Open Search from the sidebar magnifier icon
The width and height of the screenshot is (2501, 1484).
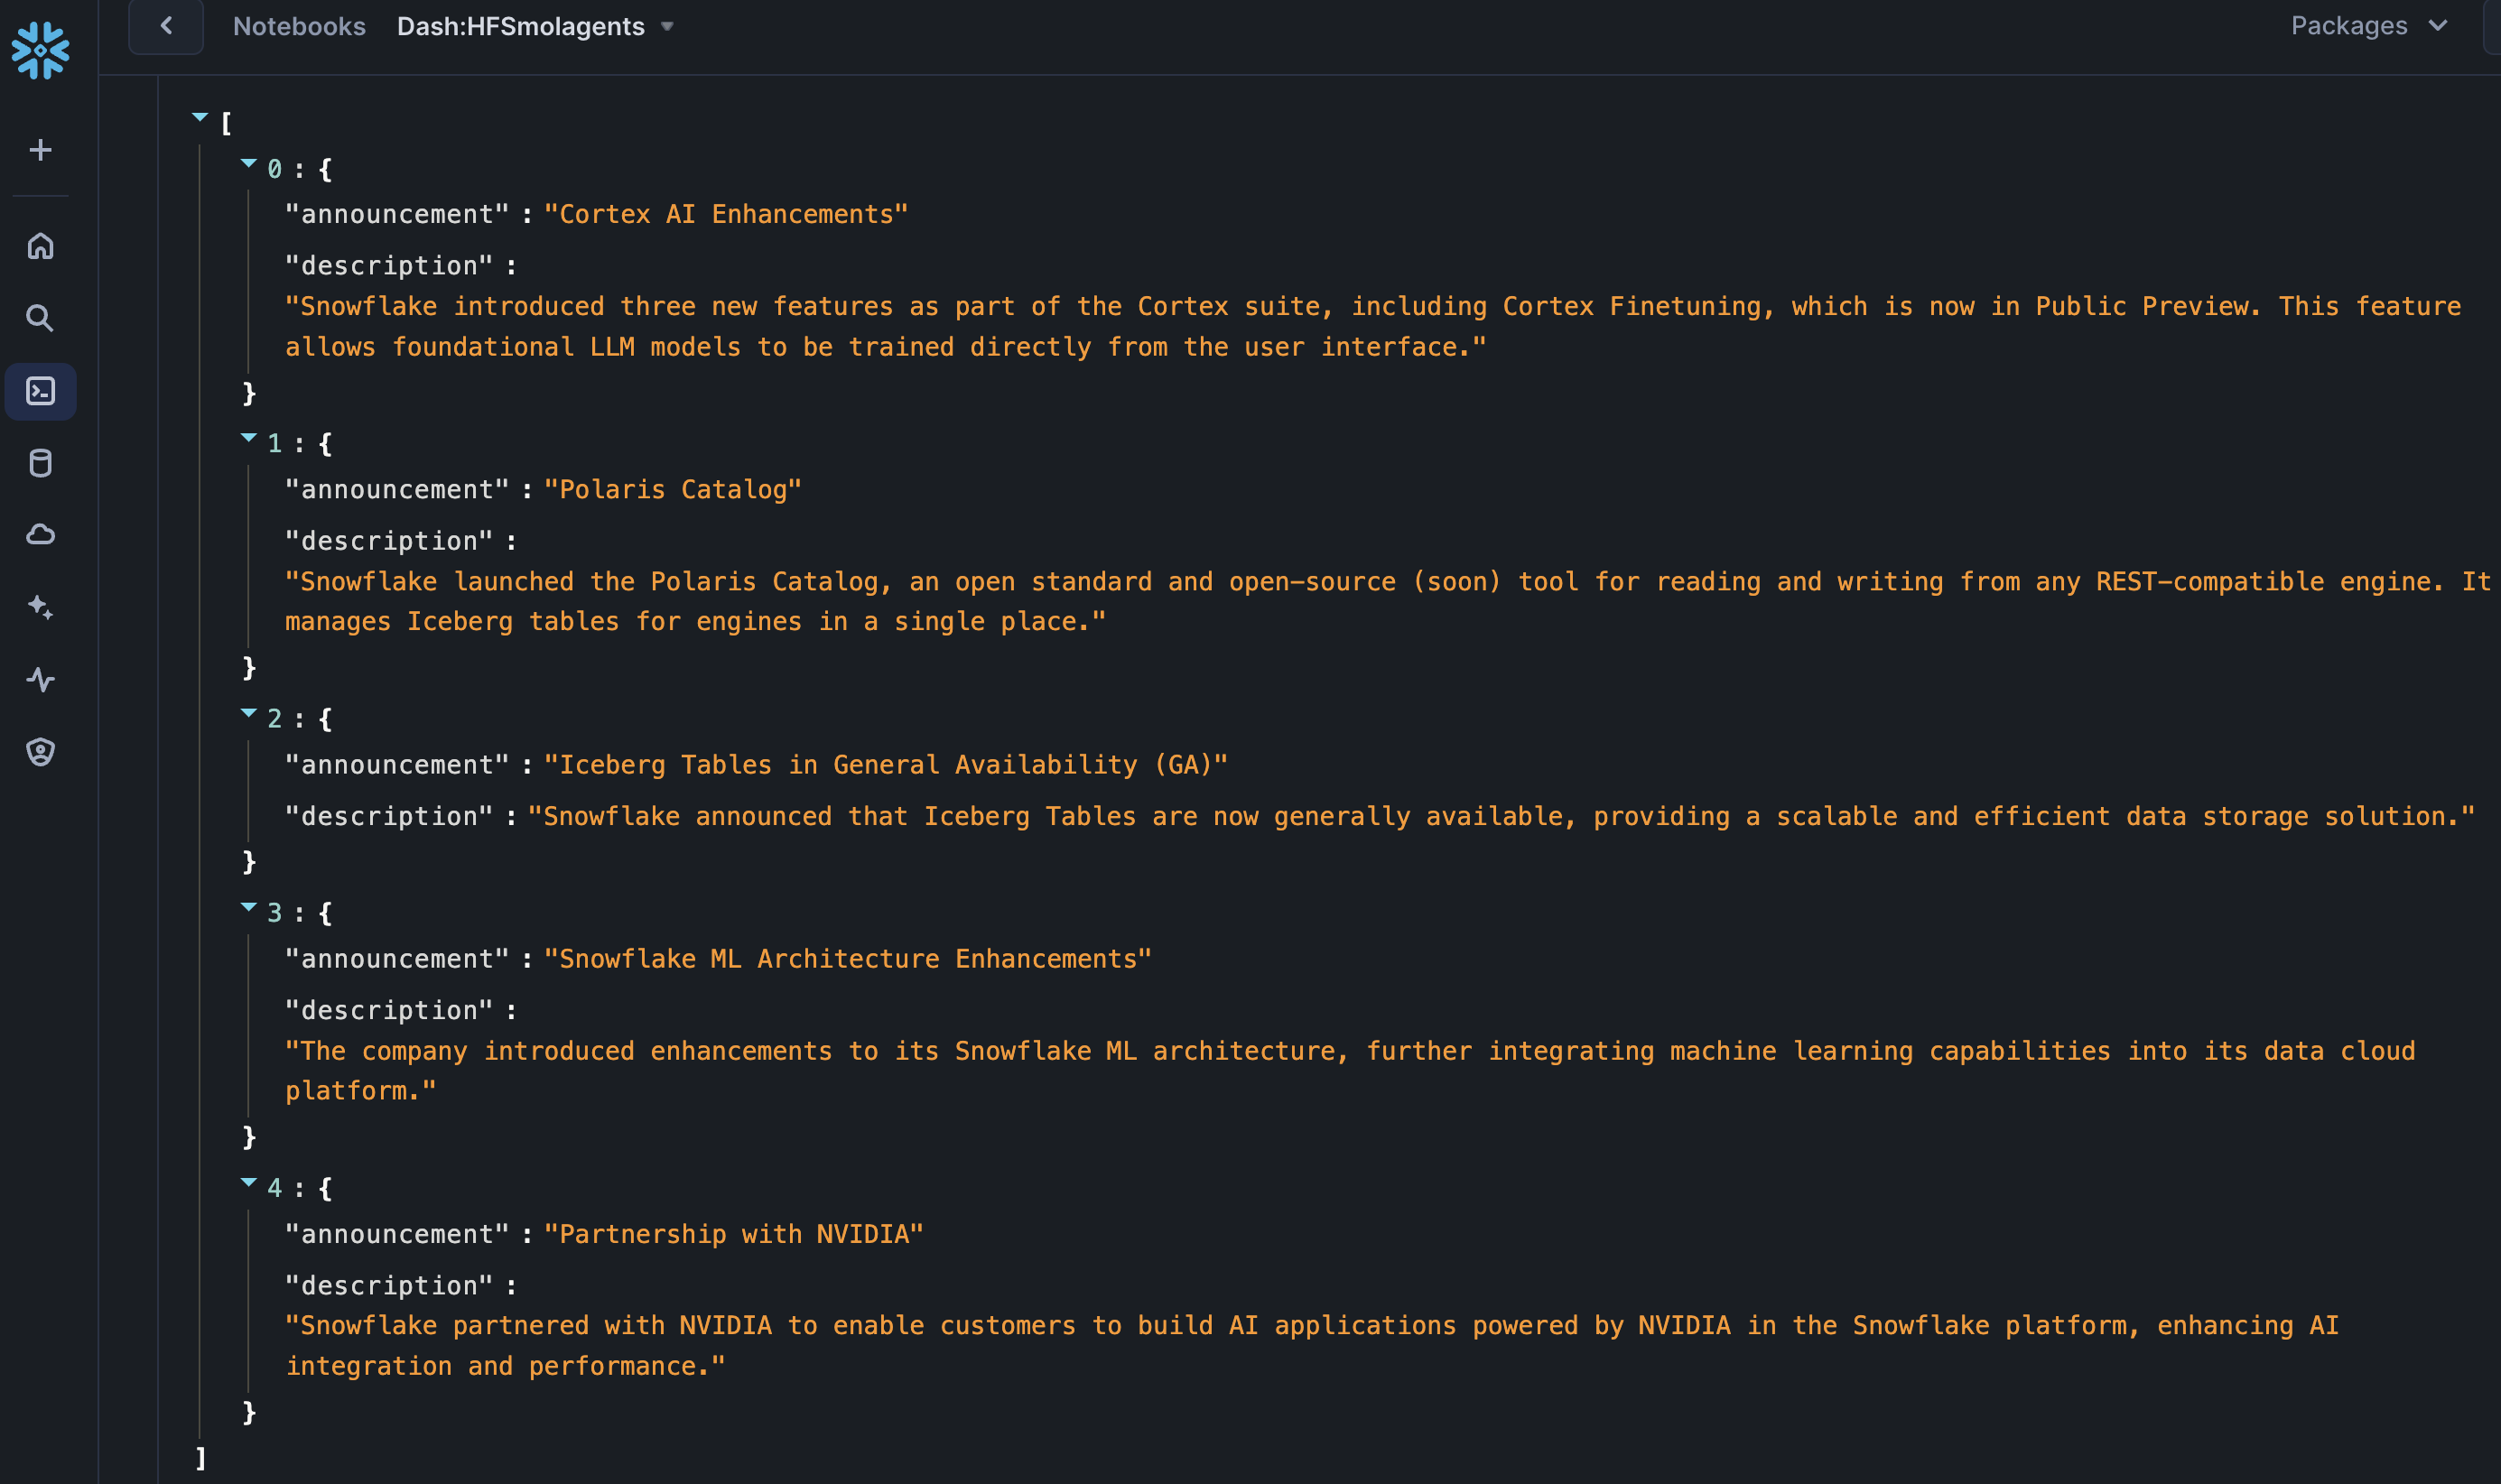(40, 318)
